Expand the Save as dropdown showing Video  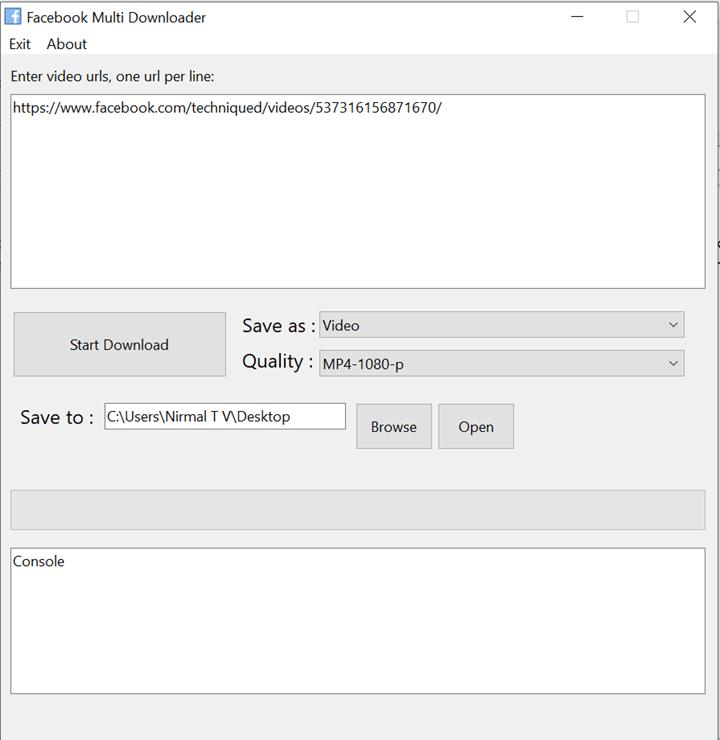(x=502, y=325)
